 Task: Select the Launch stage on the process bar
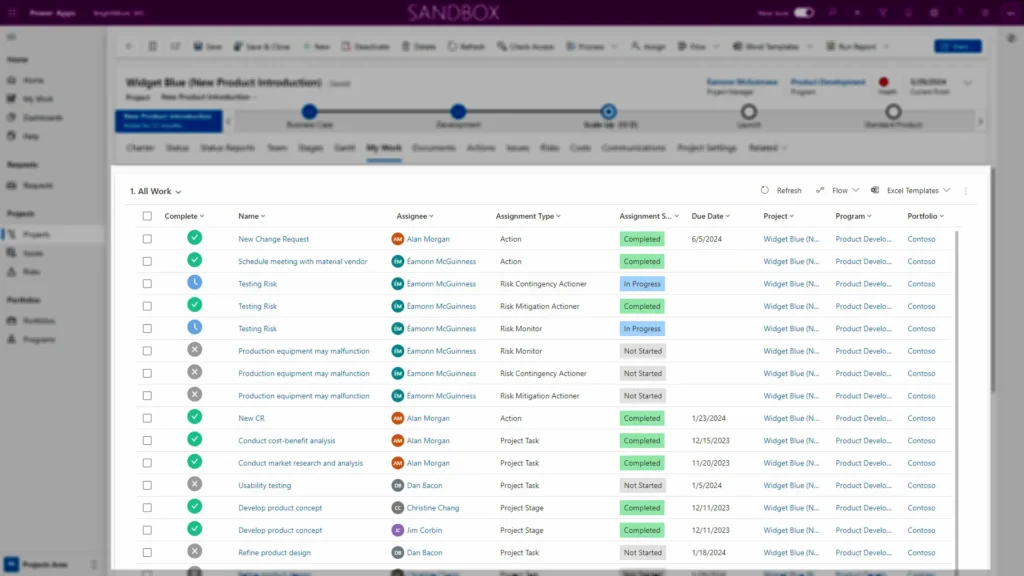coord(748,112)
